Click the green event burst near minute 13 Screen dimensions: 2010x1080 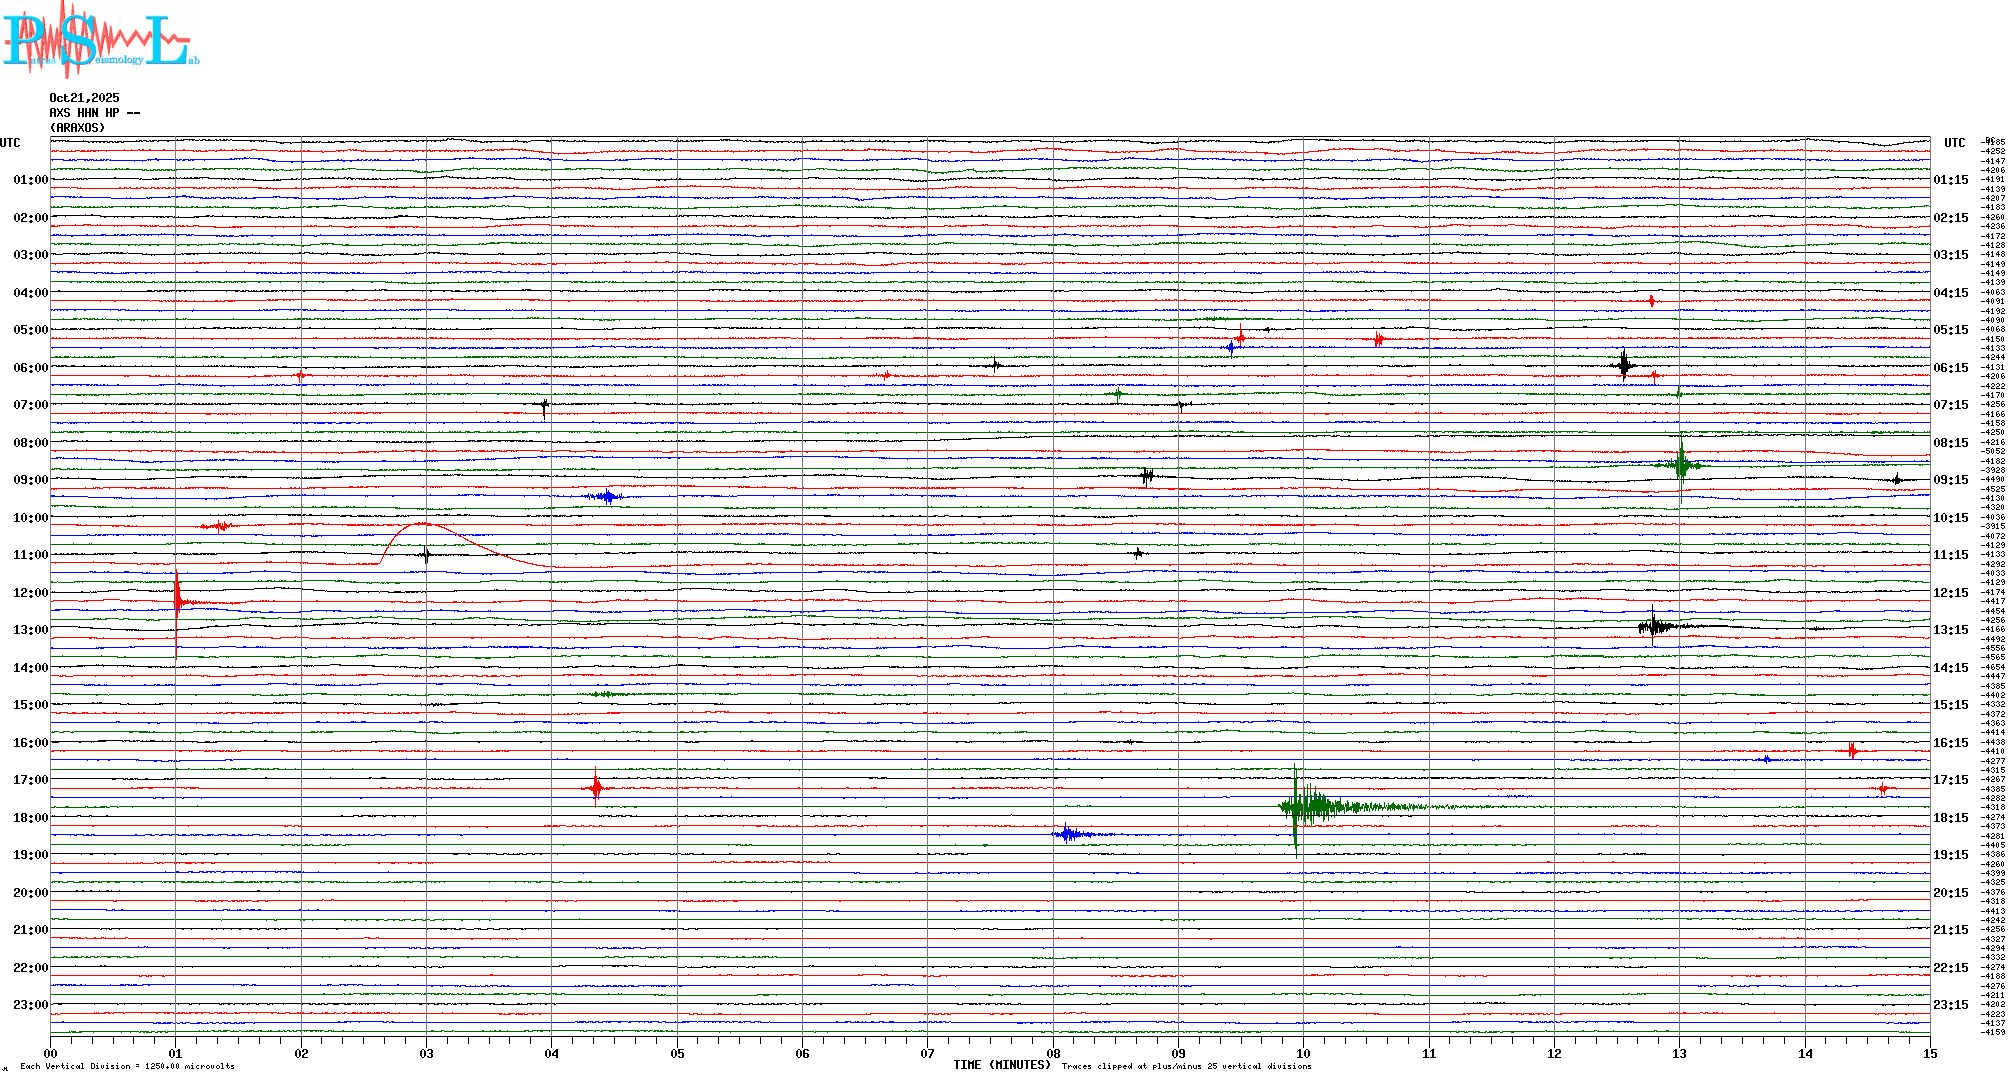pos(1681,465)
